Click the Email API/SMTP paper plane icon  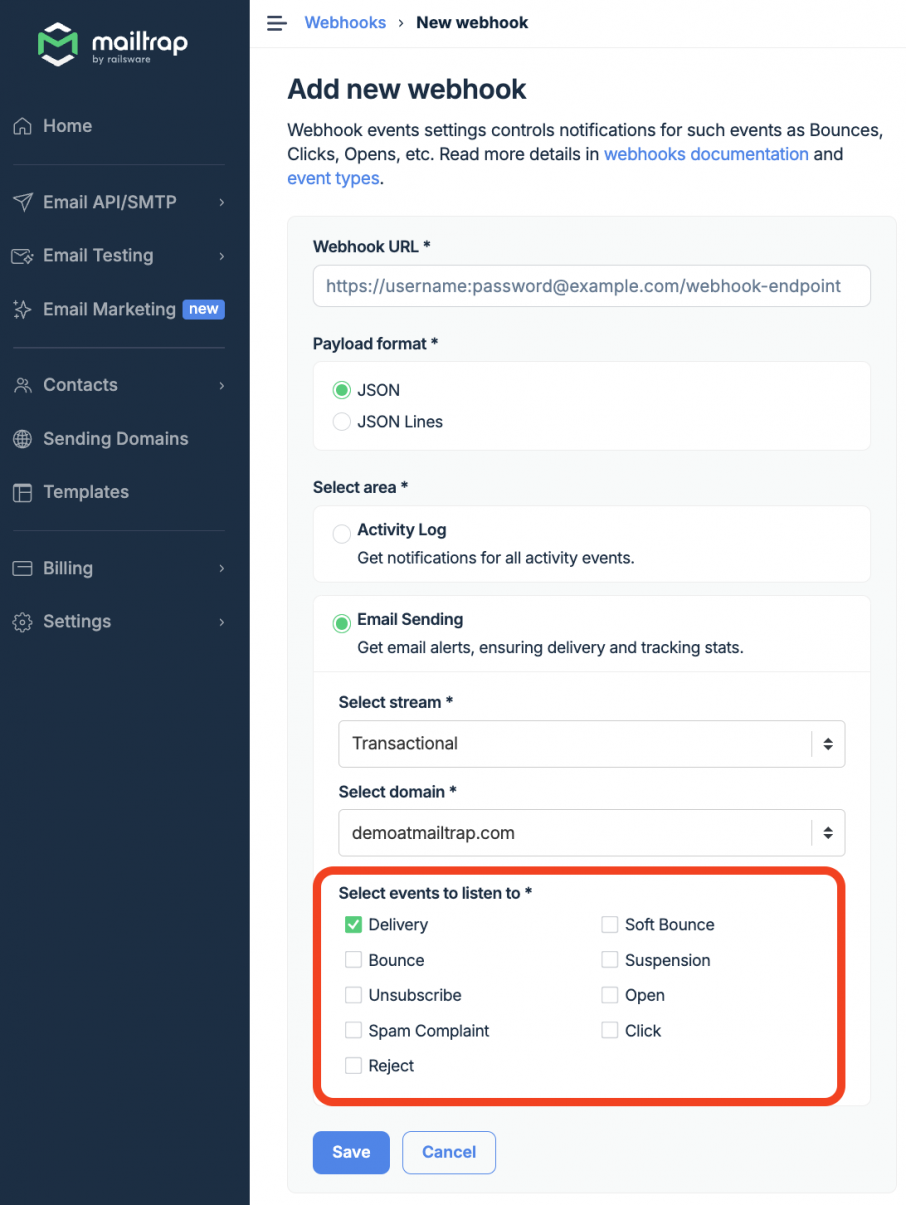[x=21, y=202]
